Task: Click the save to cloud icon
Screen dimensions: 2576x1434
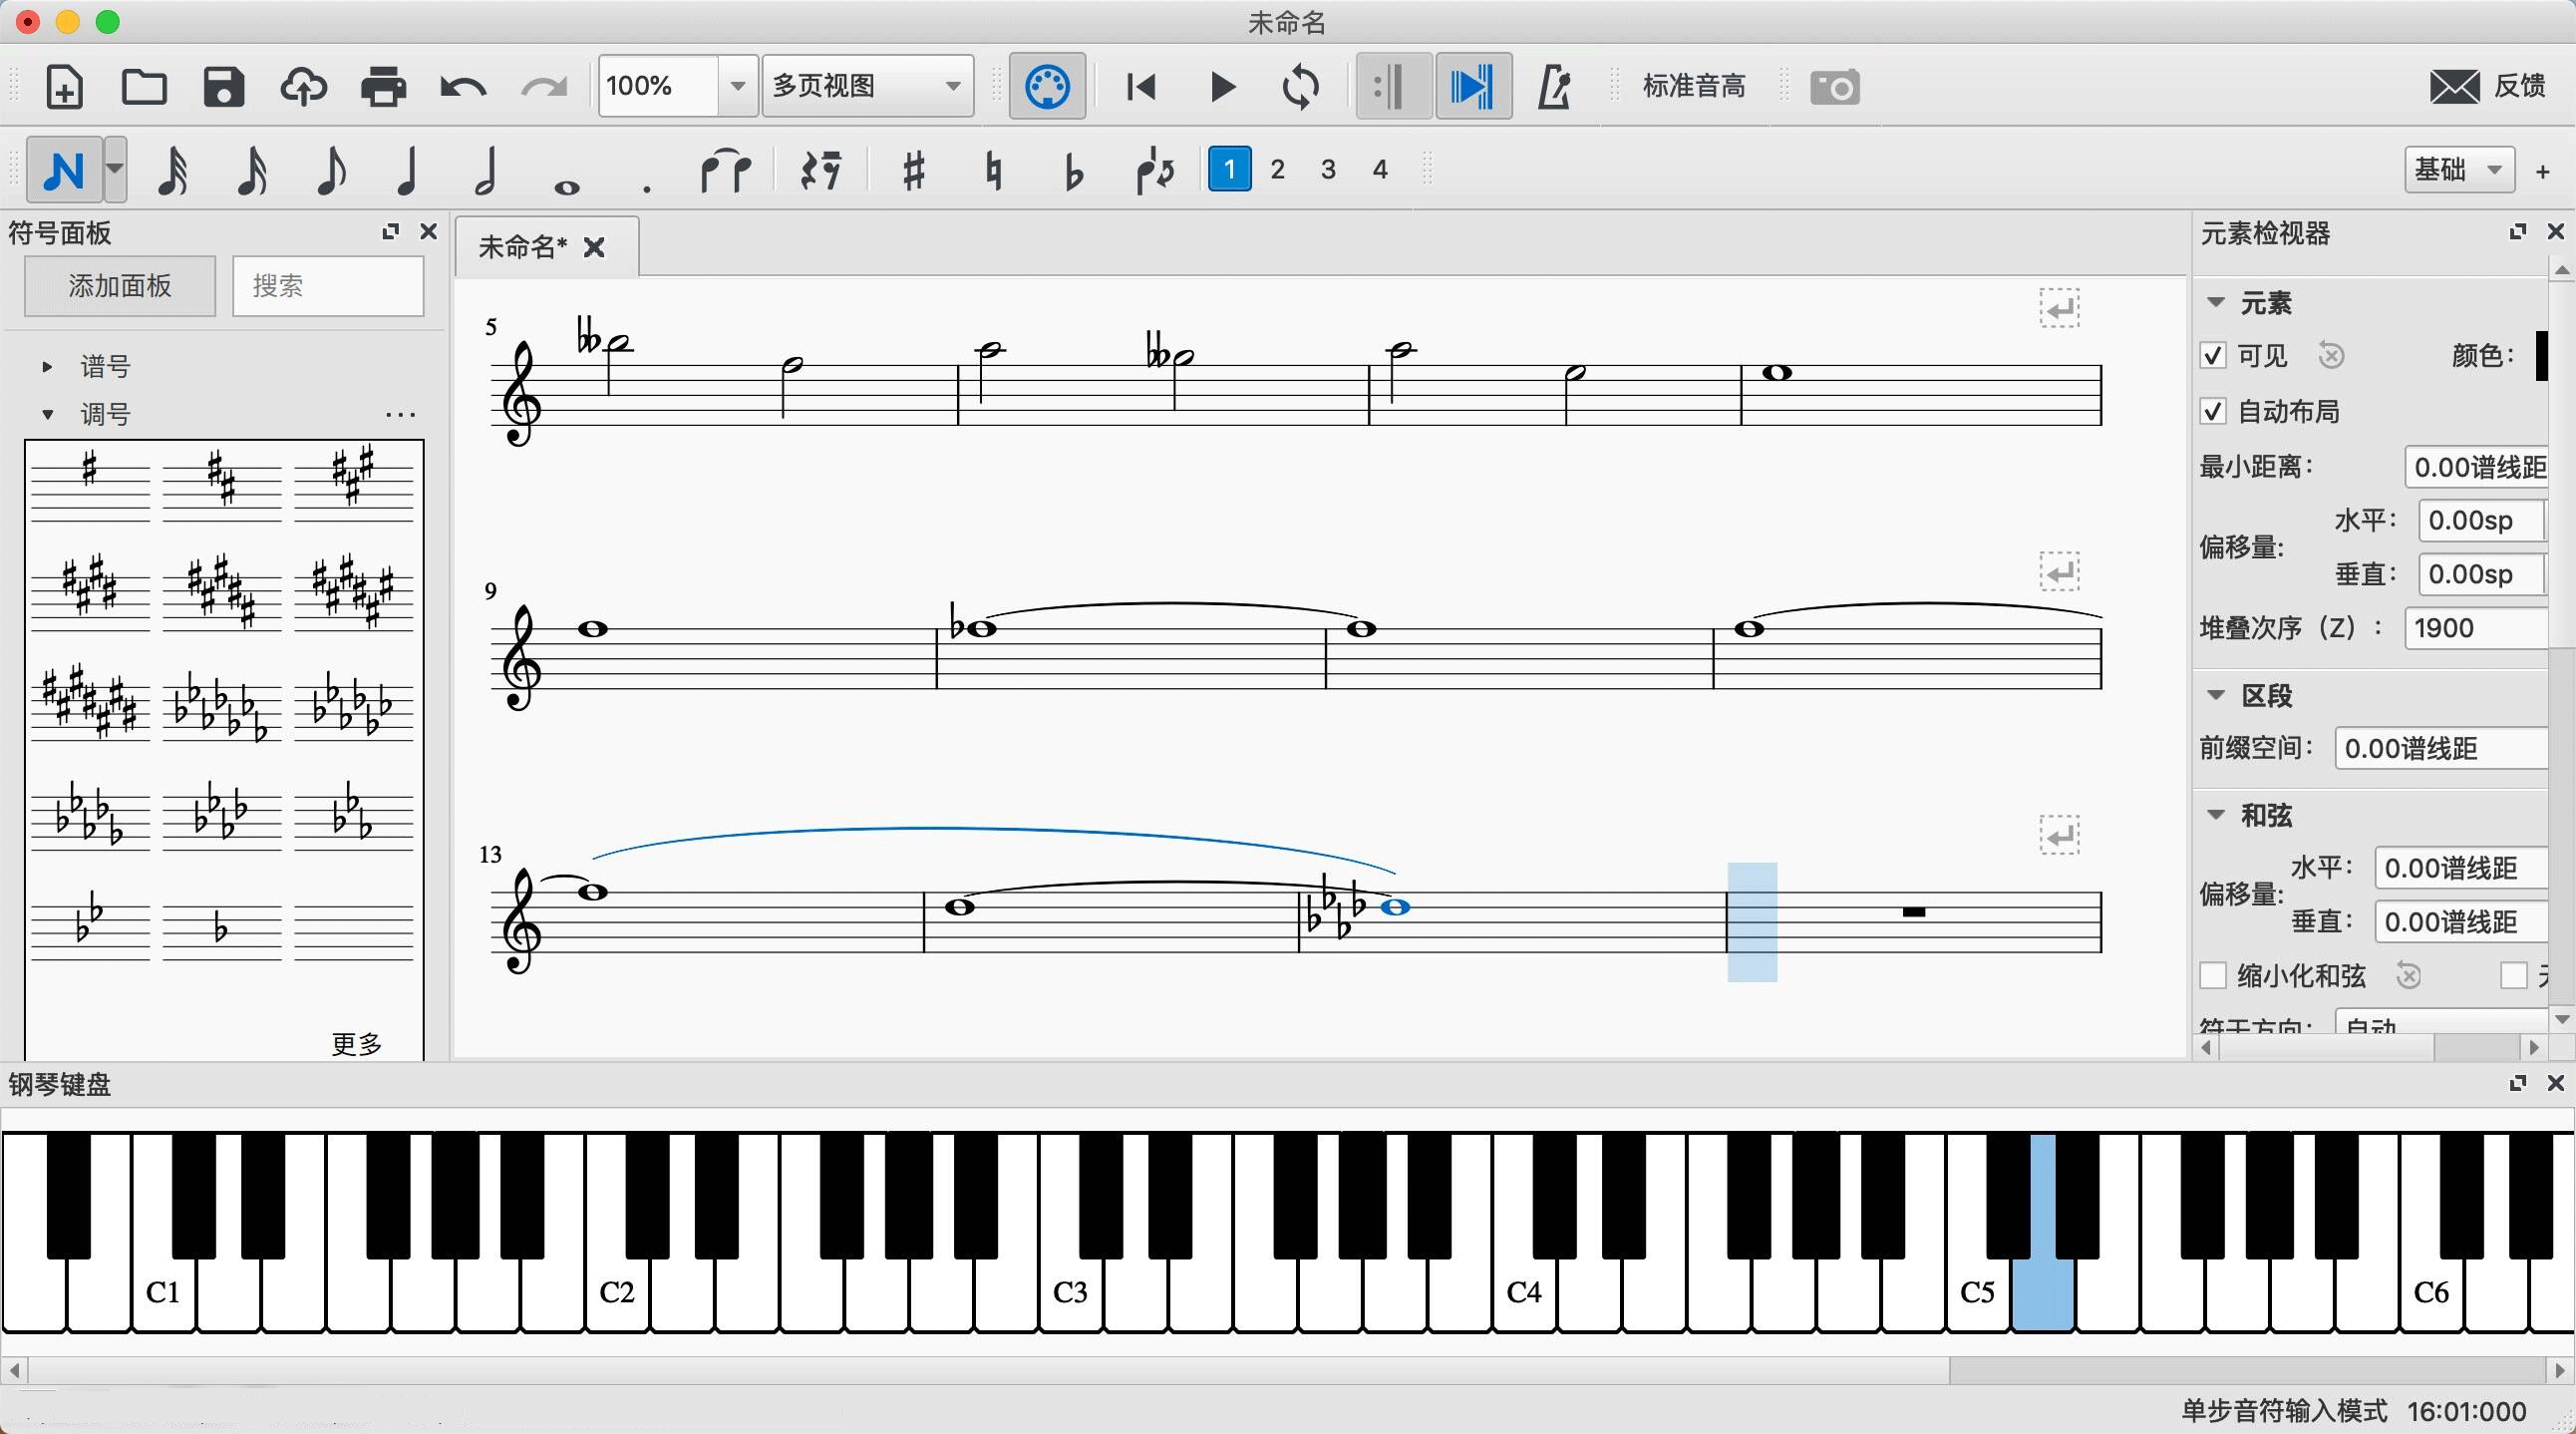Action: click(303, 87)
